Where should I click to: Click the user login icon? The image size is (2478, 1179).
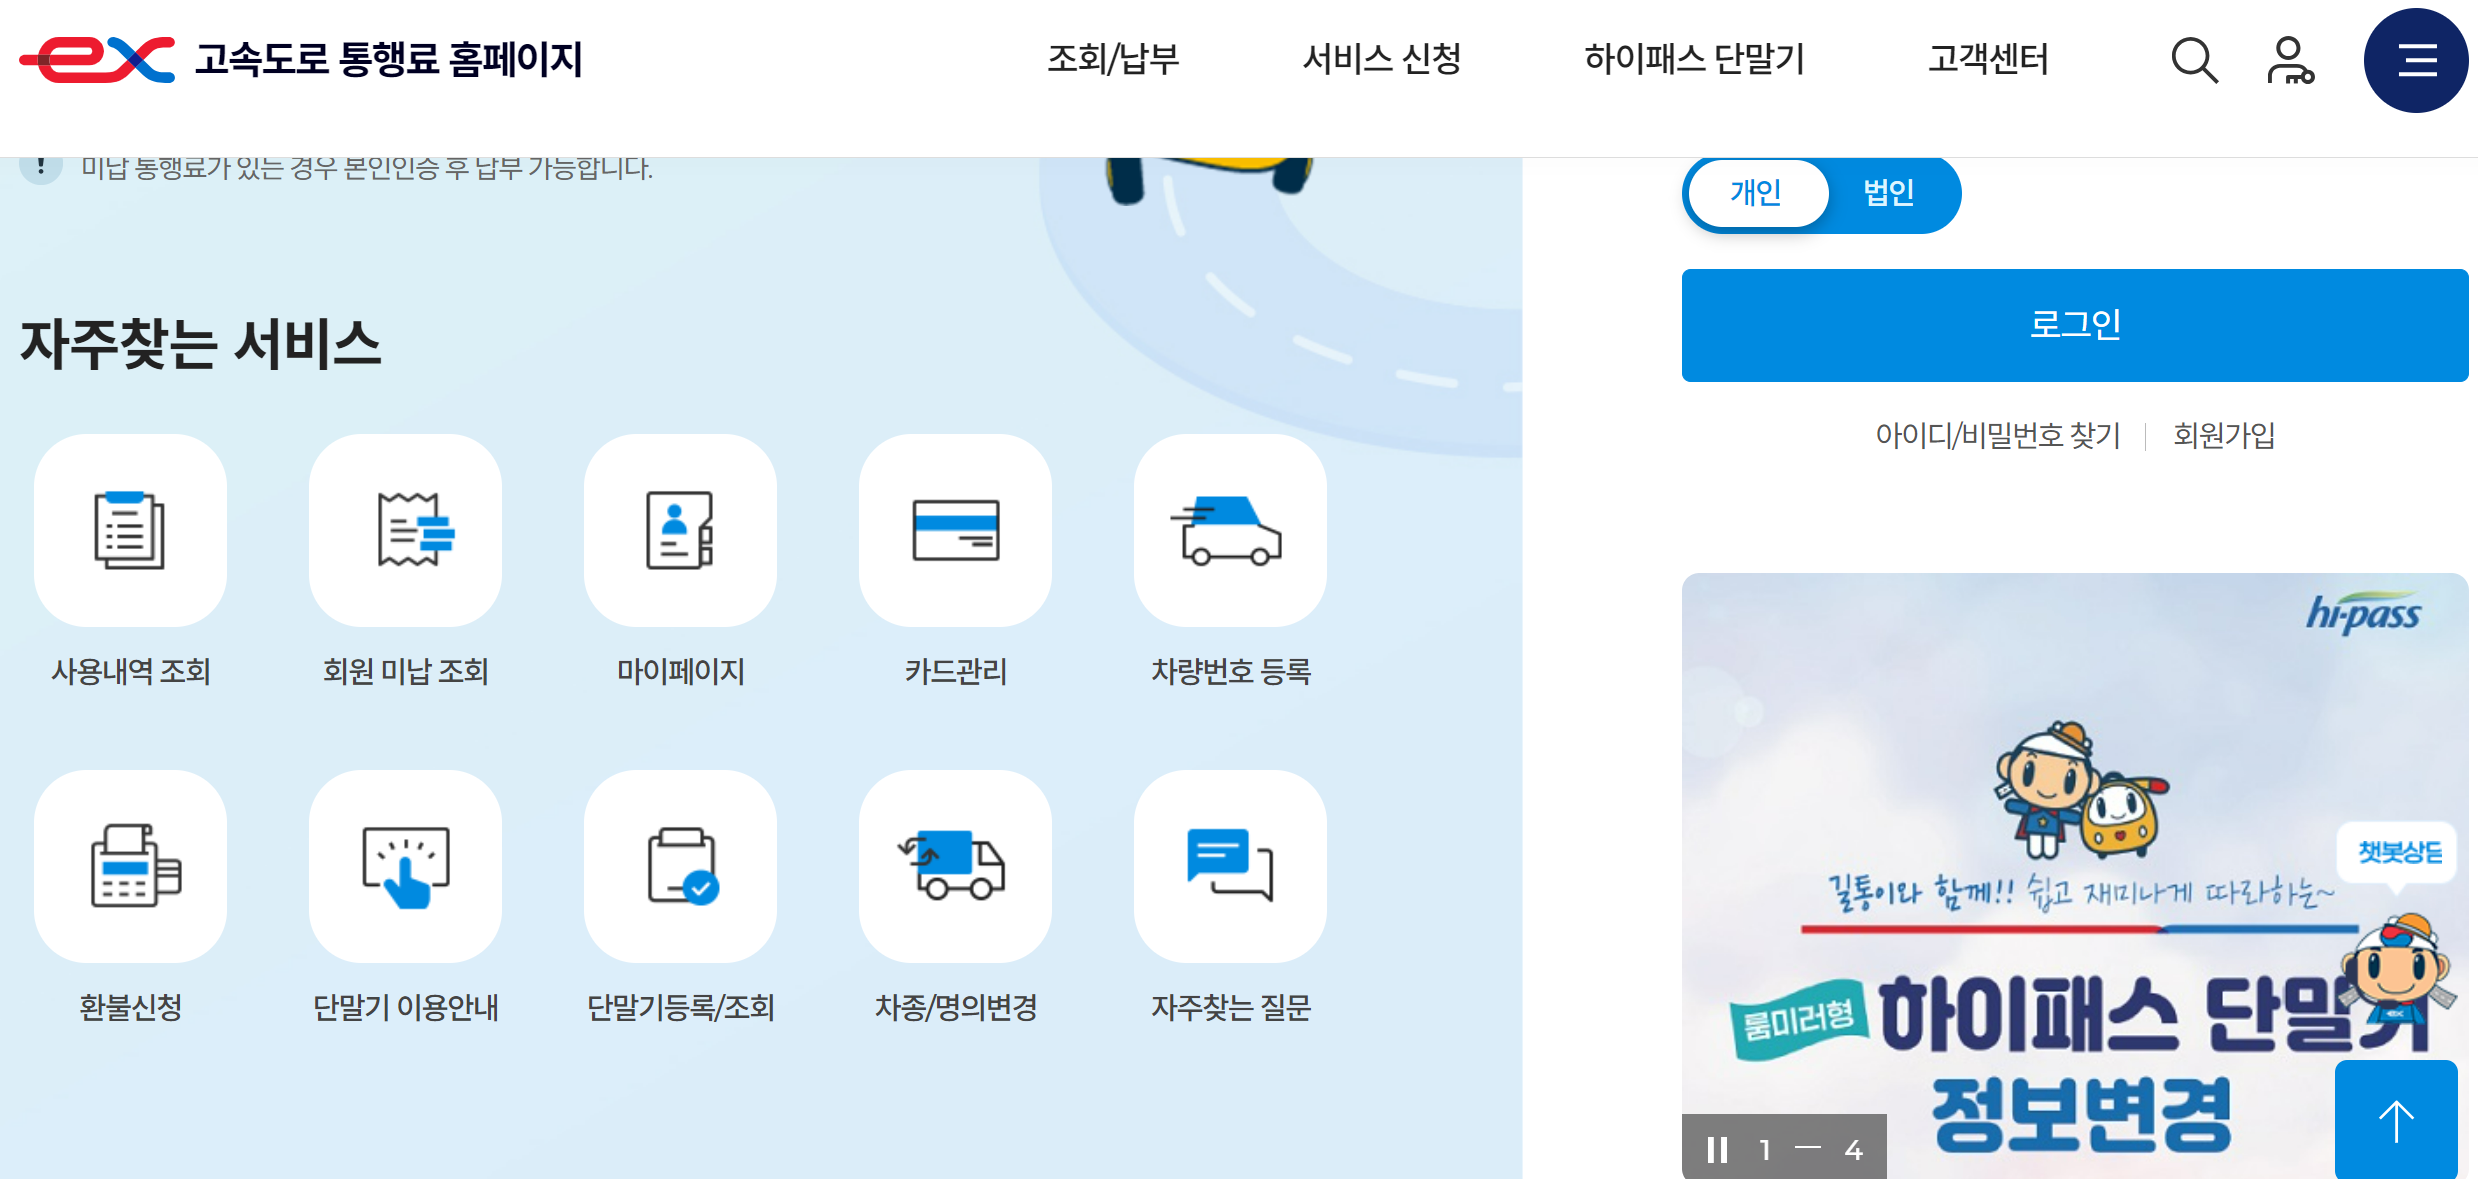tap(2290, 60)
